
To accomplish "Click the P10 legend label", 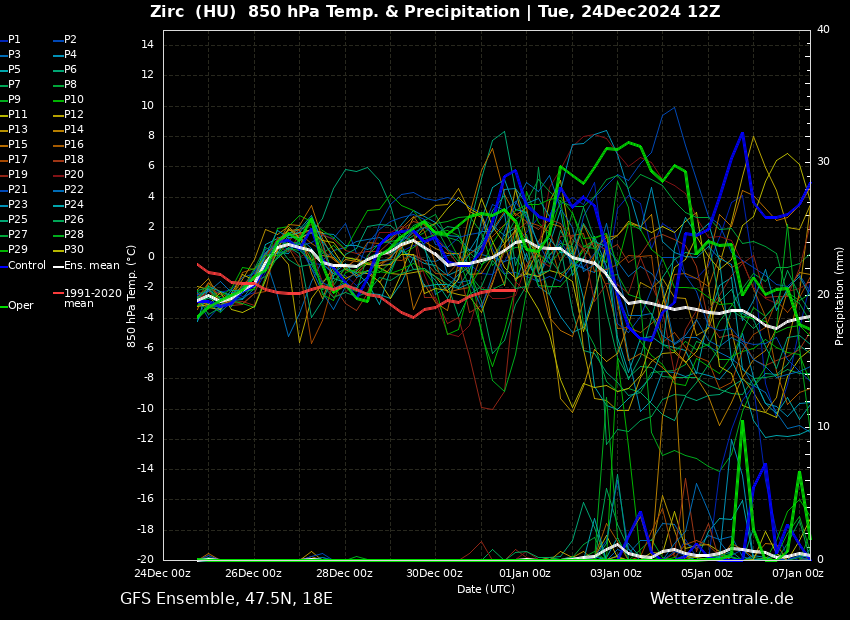I will click(x=74, y=100).
